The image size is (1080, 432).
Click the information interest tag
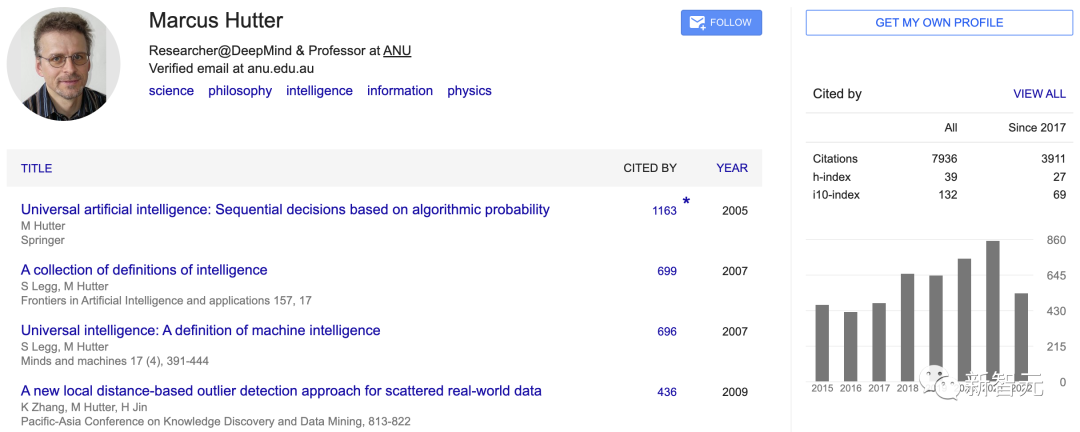[x=400, y=91]
